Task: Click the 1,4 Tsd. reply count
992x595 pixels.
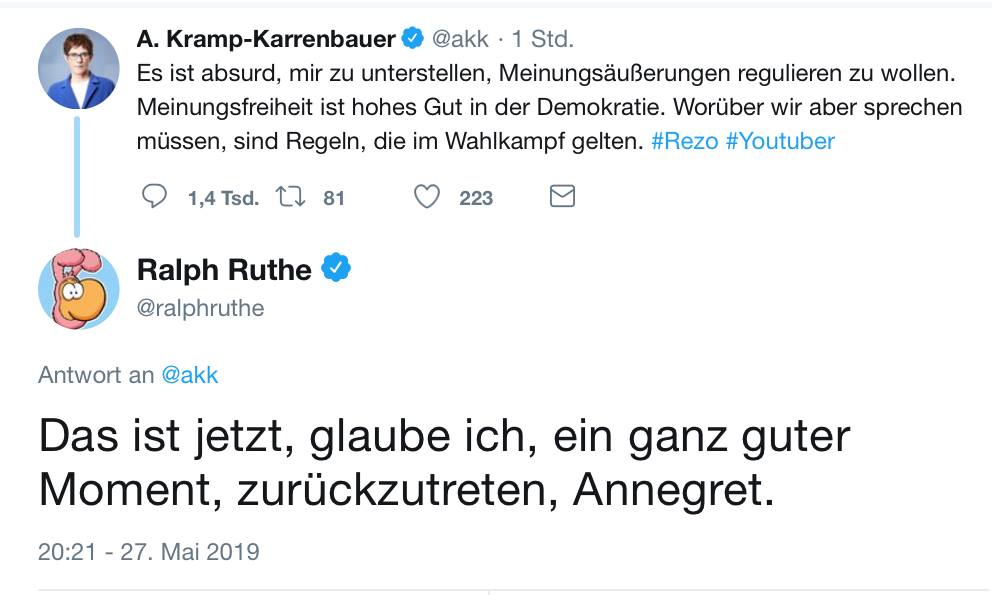Action: [x=222, y=198]
